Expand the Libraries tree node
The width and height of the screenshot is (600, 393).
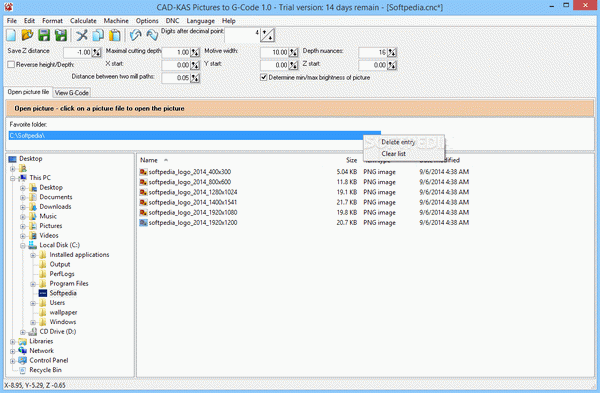pyautogui.click(x=13, y=341)
